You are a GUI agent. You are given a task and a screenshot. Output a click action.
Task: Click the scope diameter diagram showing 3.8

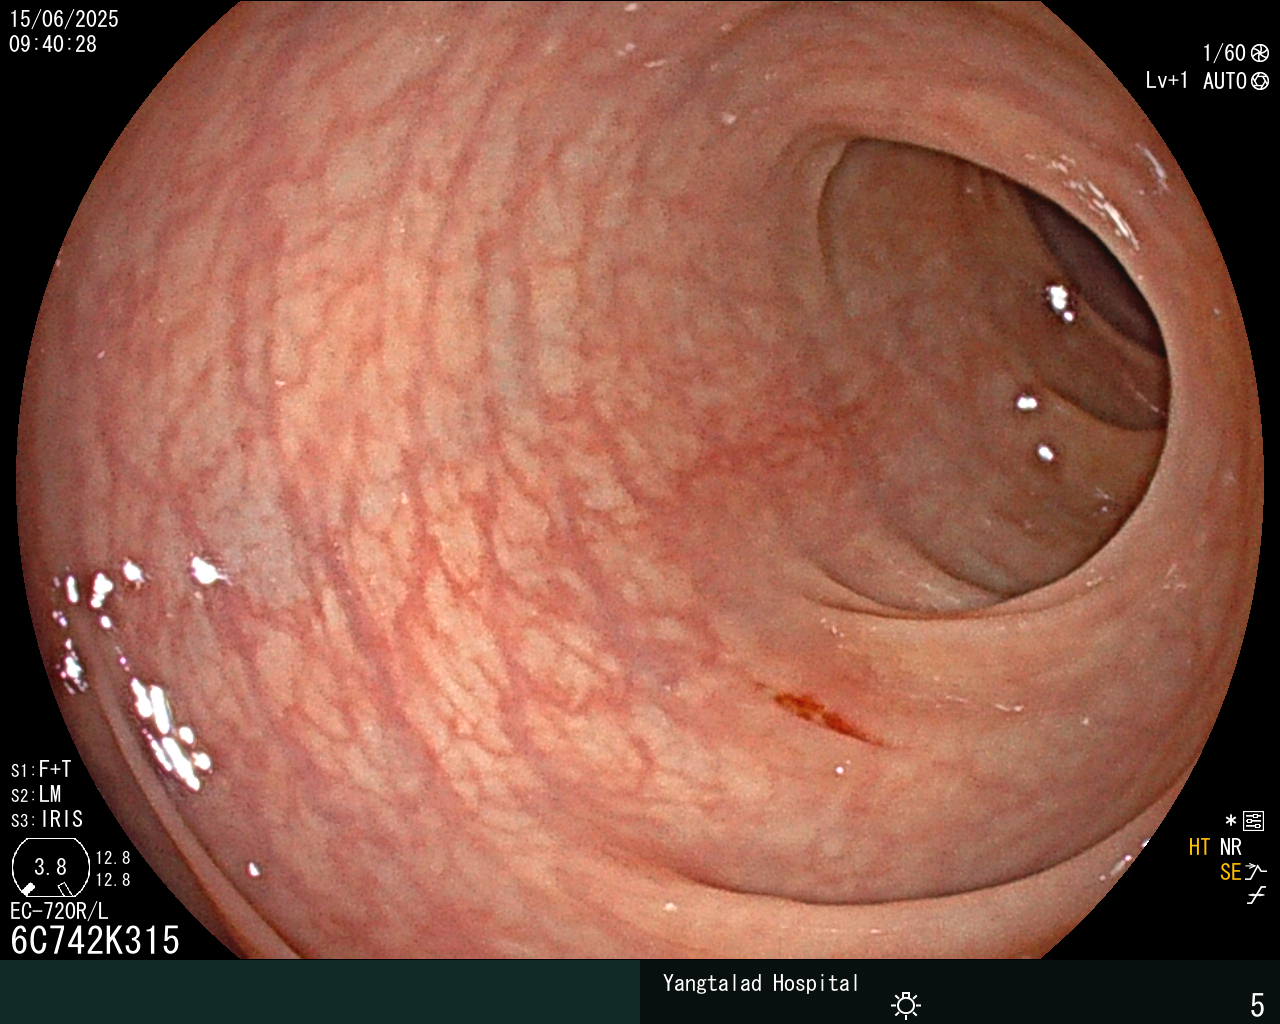50,868
